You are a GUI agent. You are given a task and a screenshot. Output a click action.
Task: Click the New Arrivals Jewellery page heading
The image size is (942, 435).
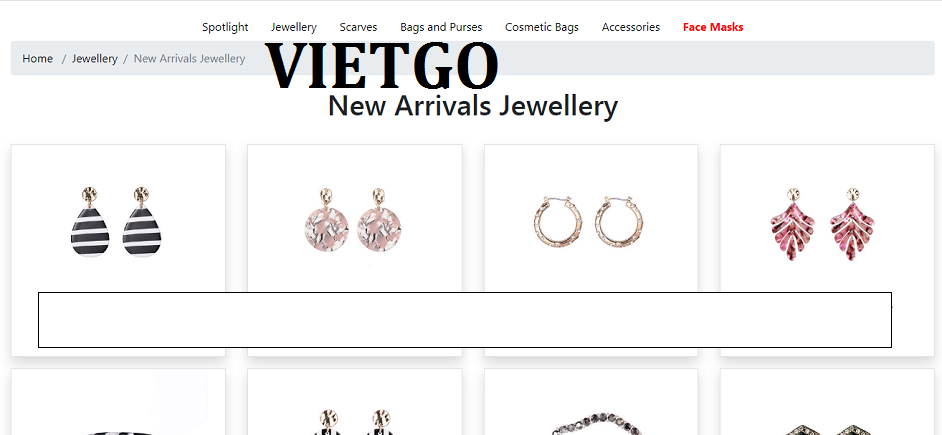[473, 106]
